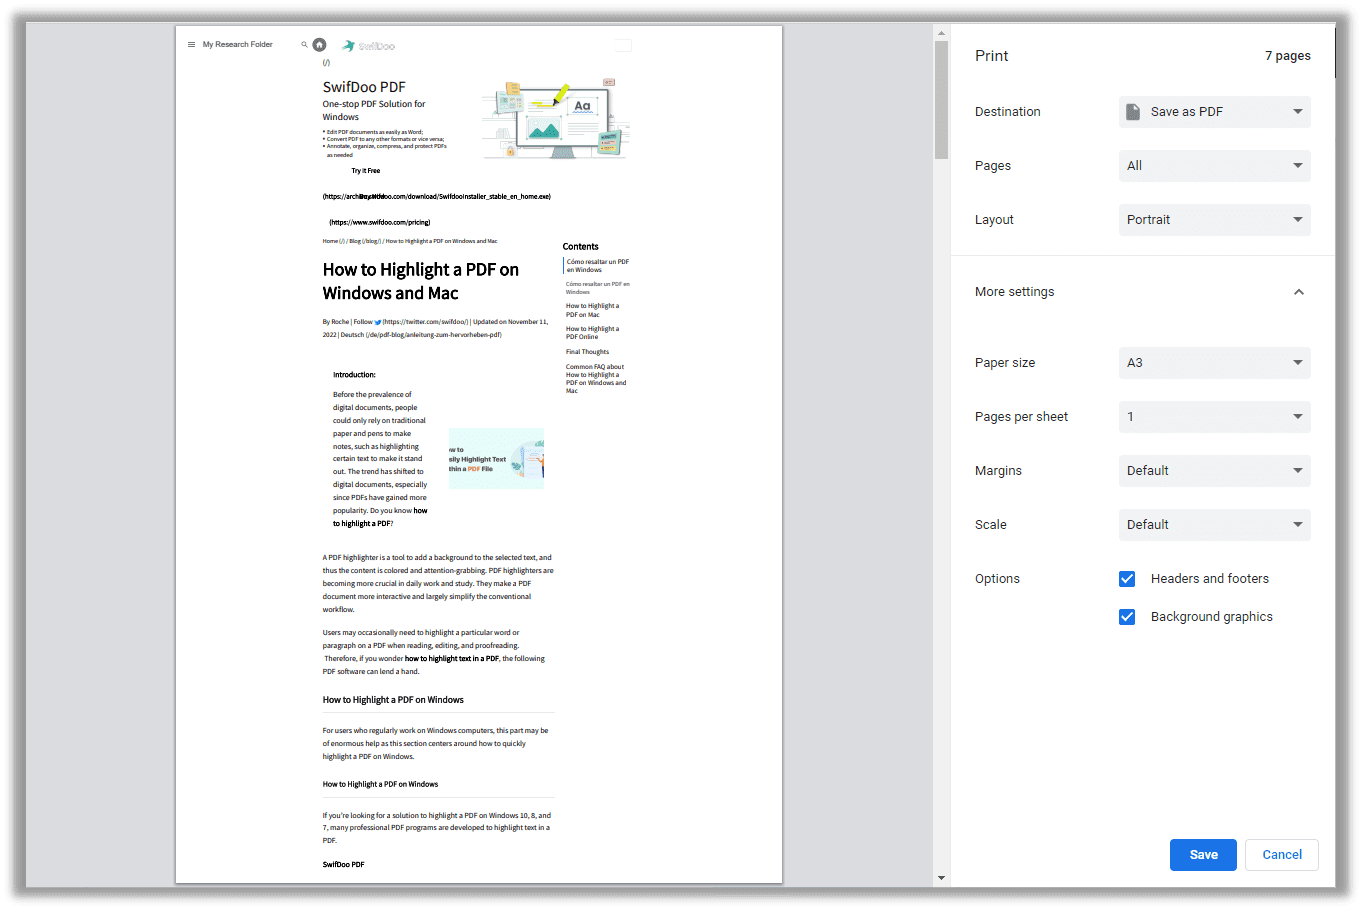1364x909 pixels.
Task: Collapse the More settings section chevron
Action: (1299, 292)
